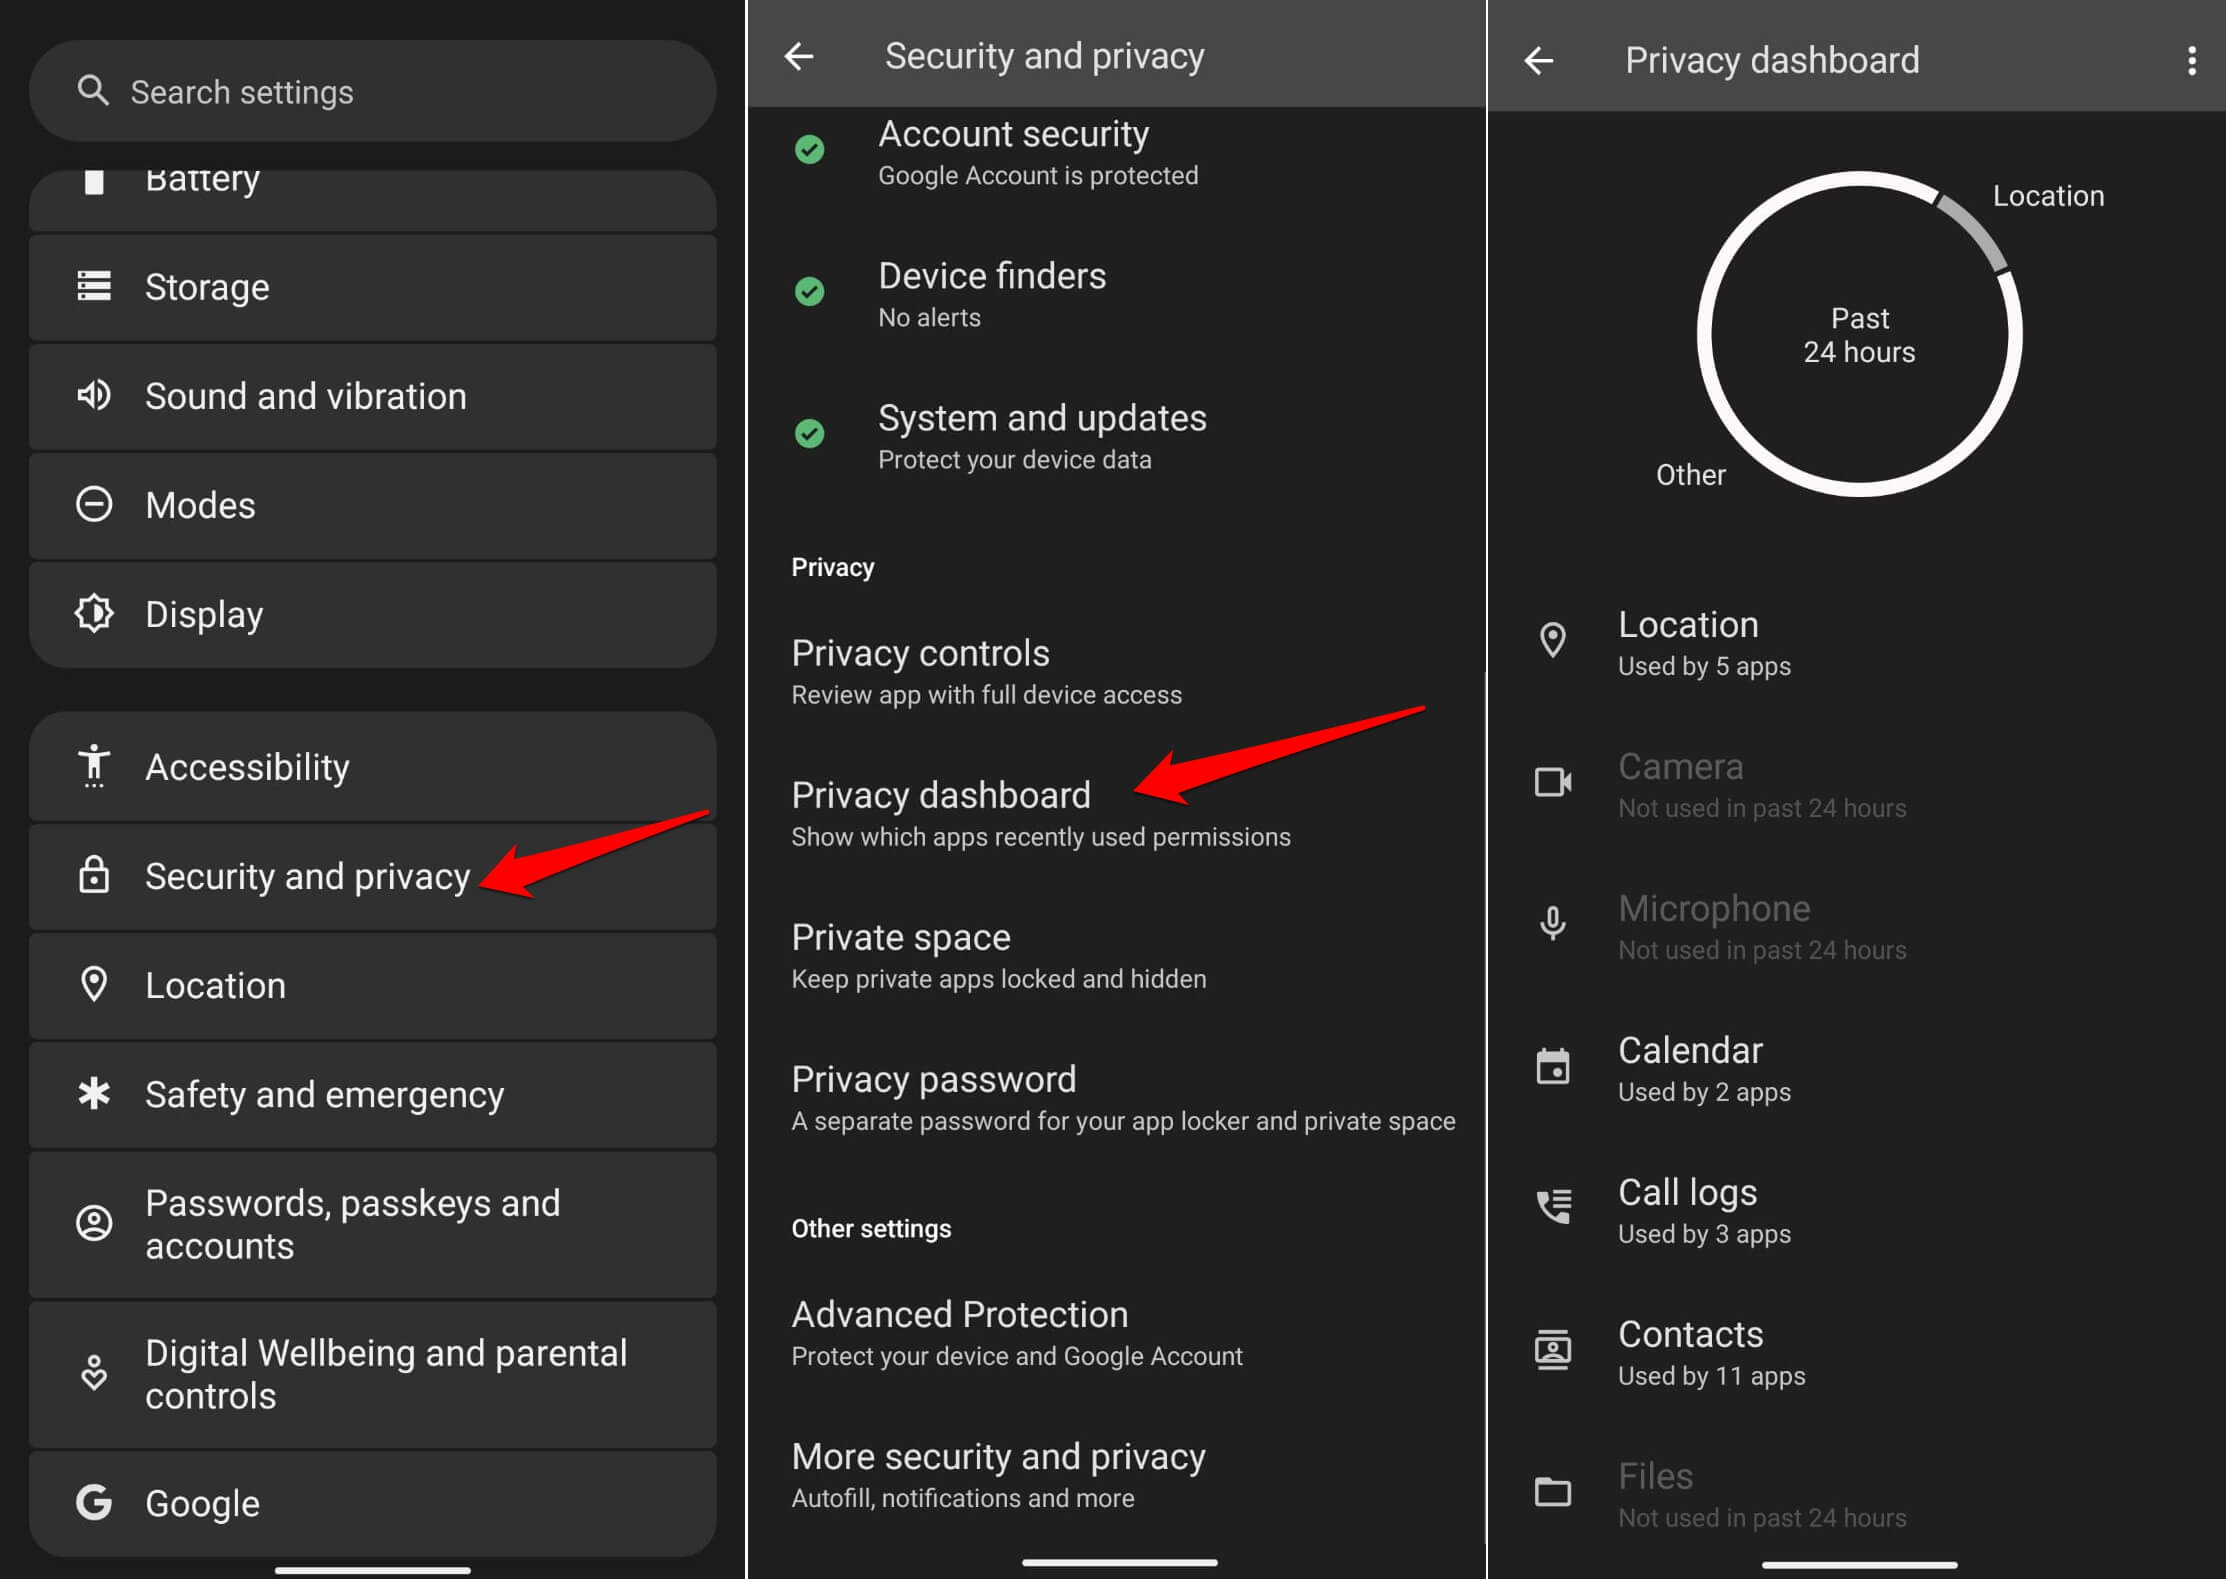The width and height of the screenshot is (2226, 1579).
Task: Tap the Google G icon
Action: pyautogui.click(x=94, y=1502)
